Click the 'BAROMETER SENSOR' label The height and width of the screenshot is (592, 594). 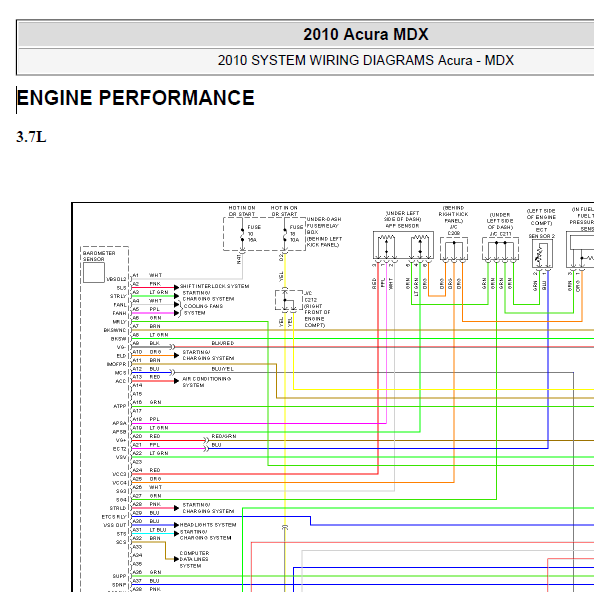pos(98,256)
